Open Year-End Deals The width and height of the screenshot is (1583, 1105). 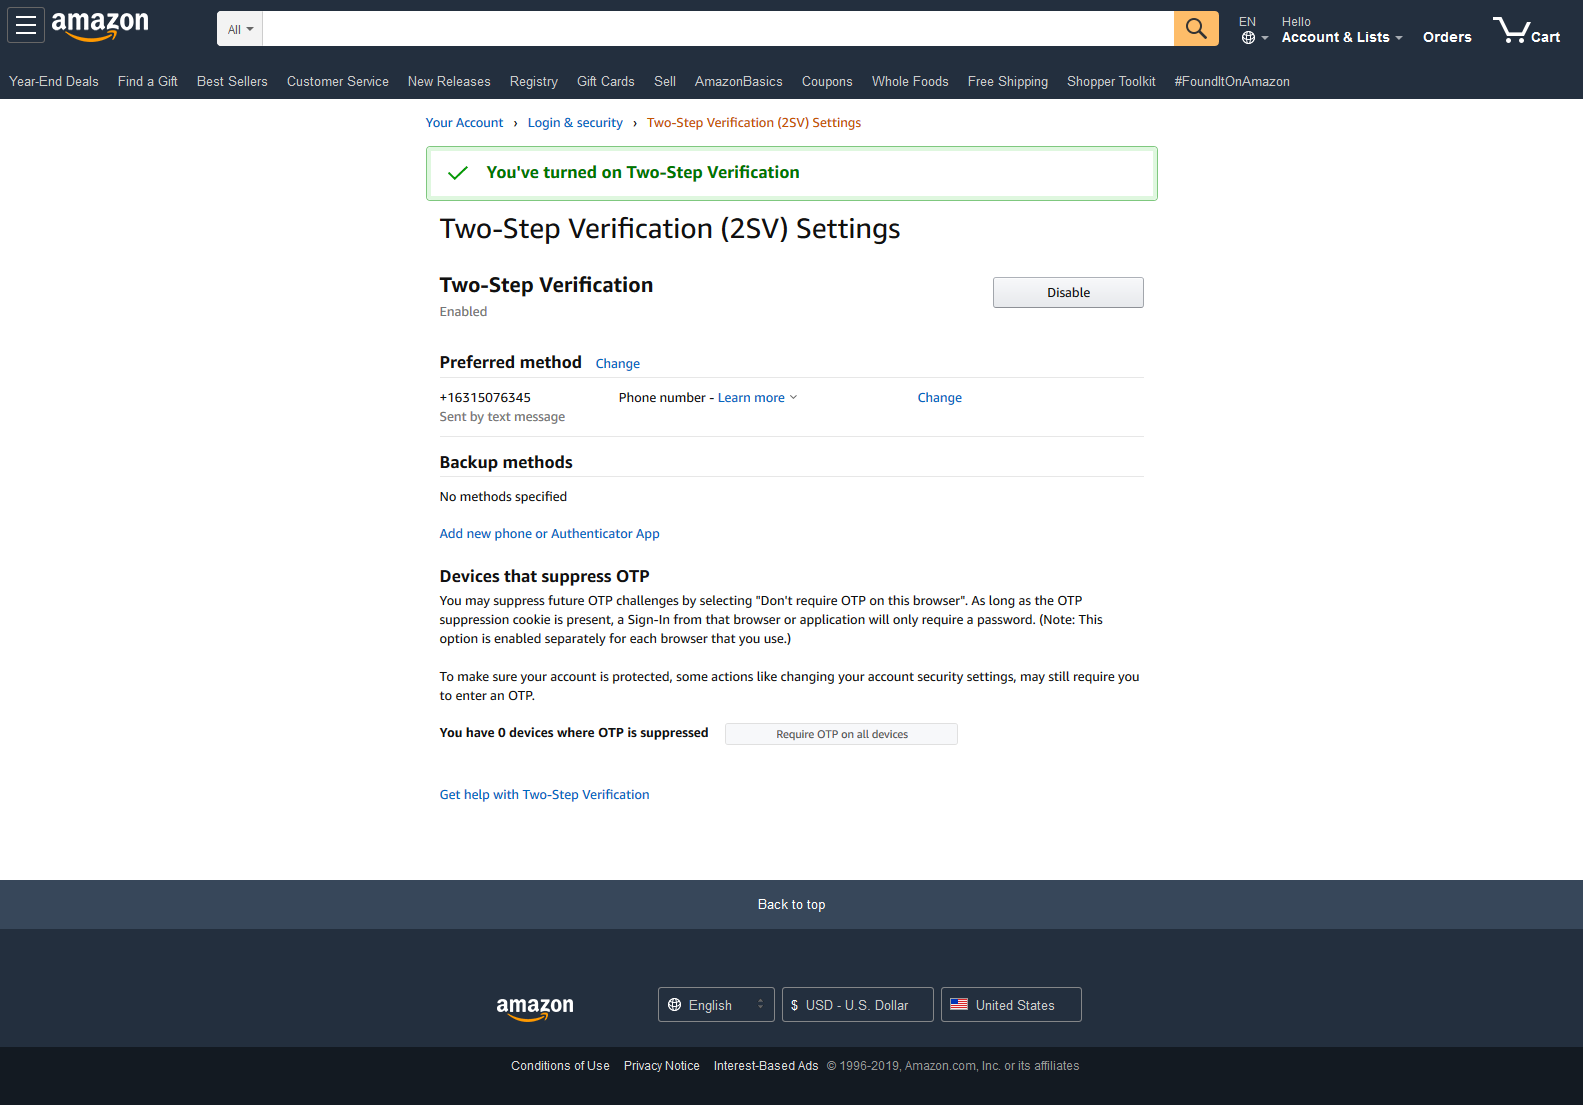click(54, 82)
